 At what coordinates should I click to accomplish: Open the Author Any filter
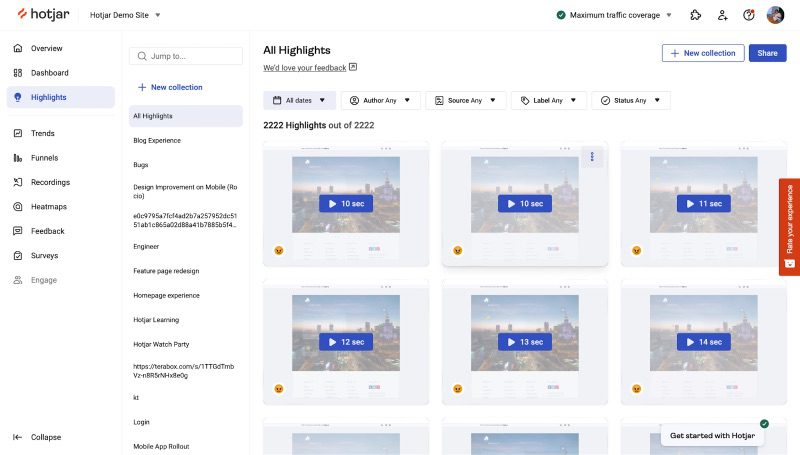[380, 100]
